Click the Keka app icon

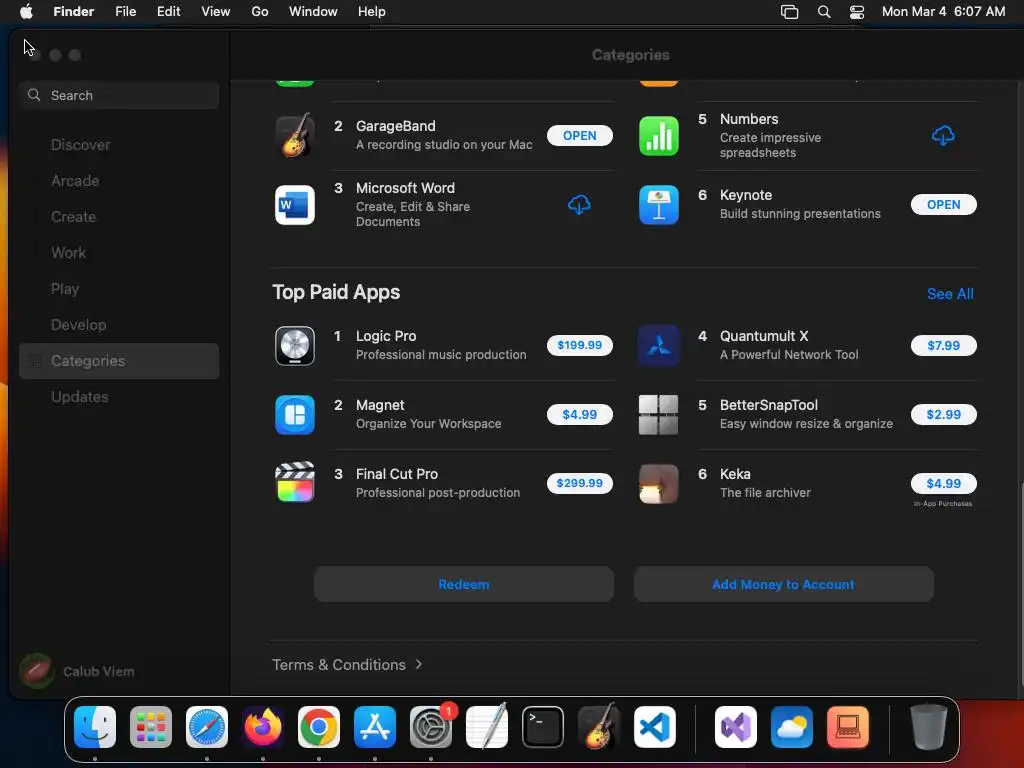pyautogui.click(x=658, y=484)
